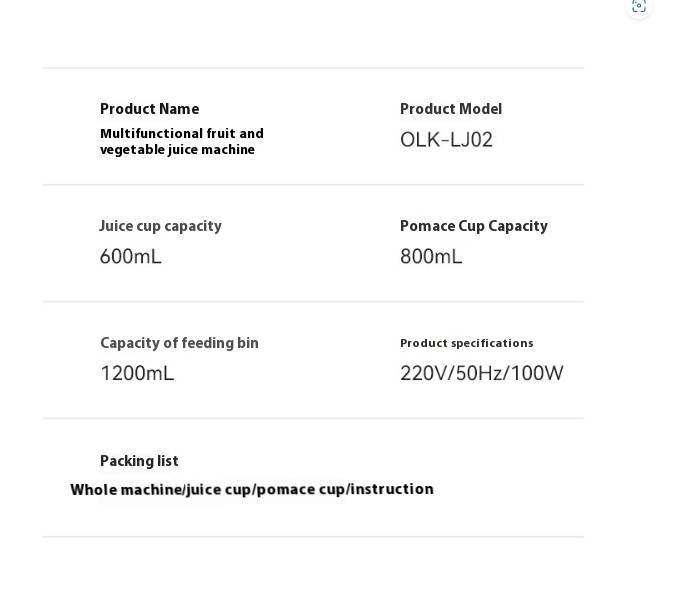This screenshot has height=592, width=693.
Task: Select the Capacity of feeding bin label
Action: click(179, 343)
